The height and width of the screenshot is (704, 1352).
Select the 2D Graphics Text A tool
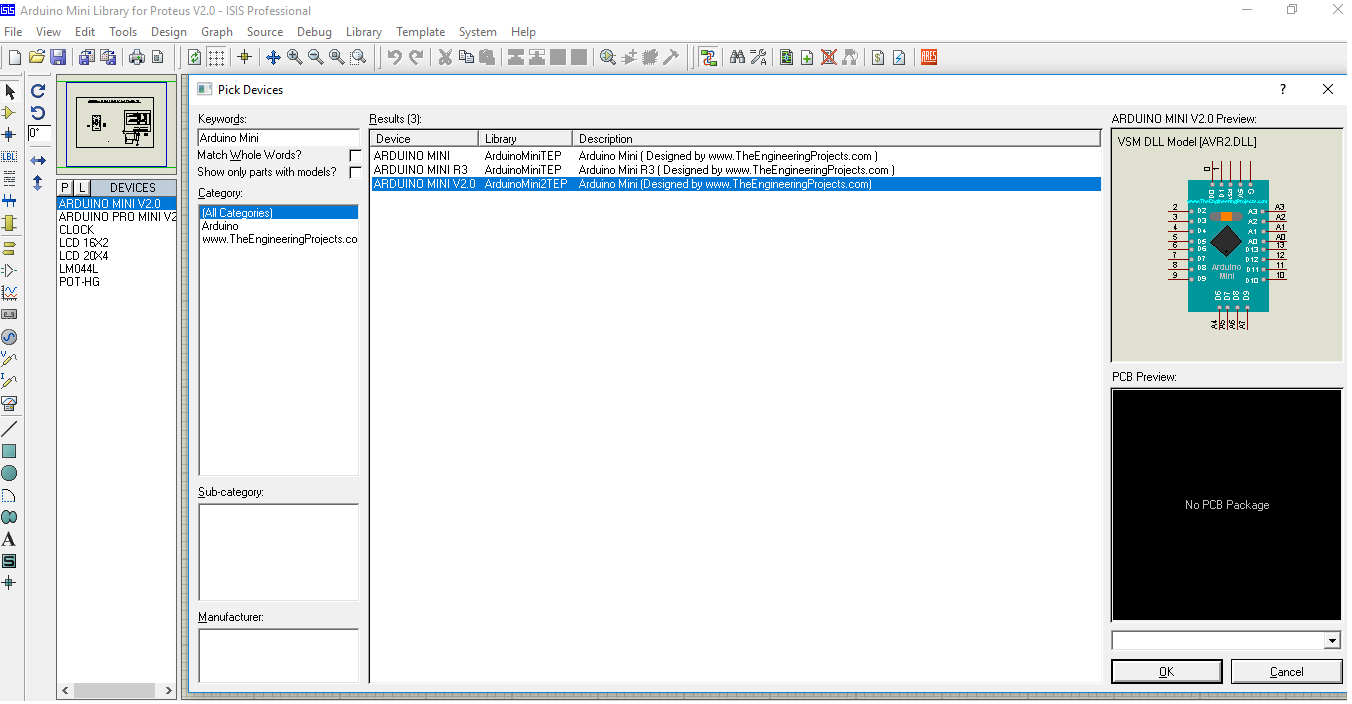pyautogui.click(x=10, y=539)
